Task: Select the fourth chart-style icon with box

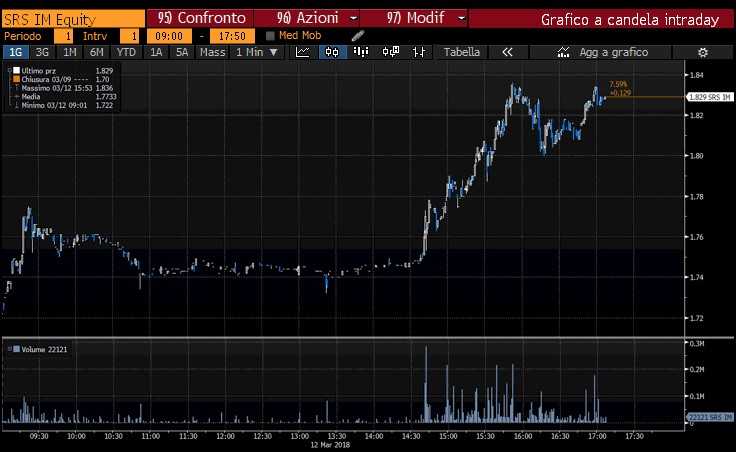Action: point(391,52)
